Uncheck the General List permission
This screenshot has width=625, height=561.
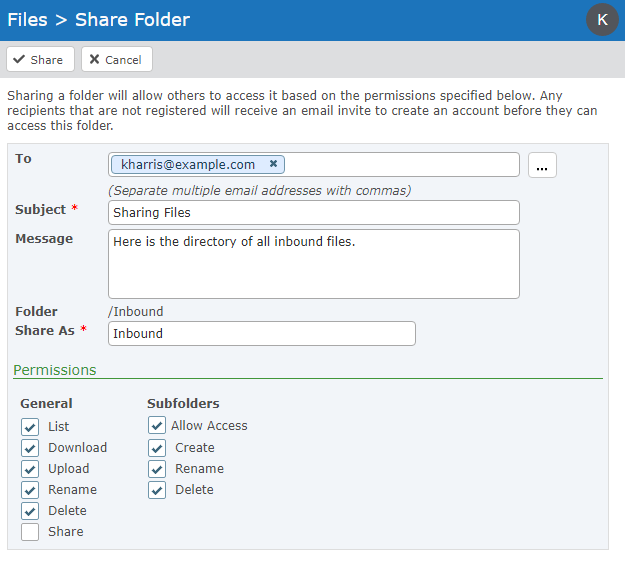30,427
